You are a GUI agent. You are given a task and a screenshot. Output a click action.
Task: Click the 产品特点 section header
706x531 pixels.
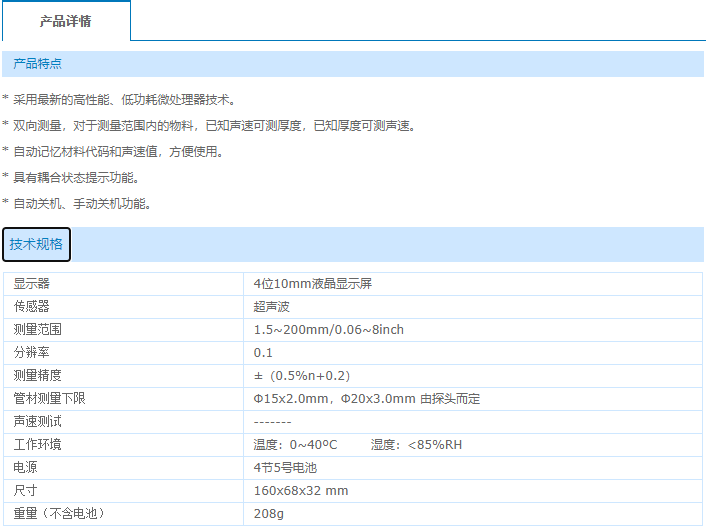(37, 64)
